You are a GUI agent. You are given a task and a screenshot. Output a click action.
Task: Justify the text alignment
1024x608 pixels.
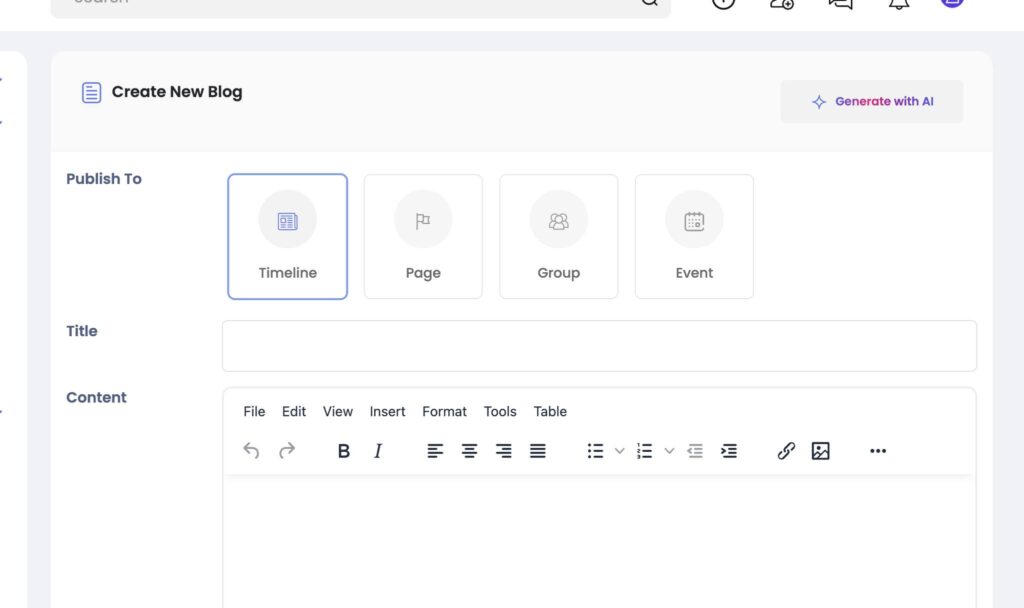tap(538, 451)
